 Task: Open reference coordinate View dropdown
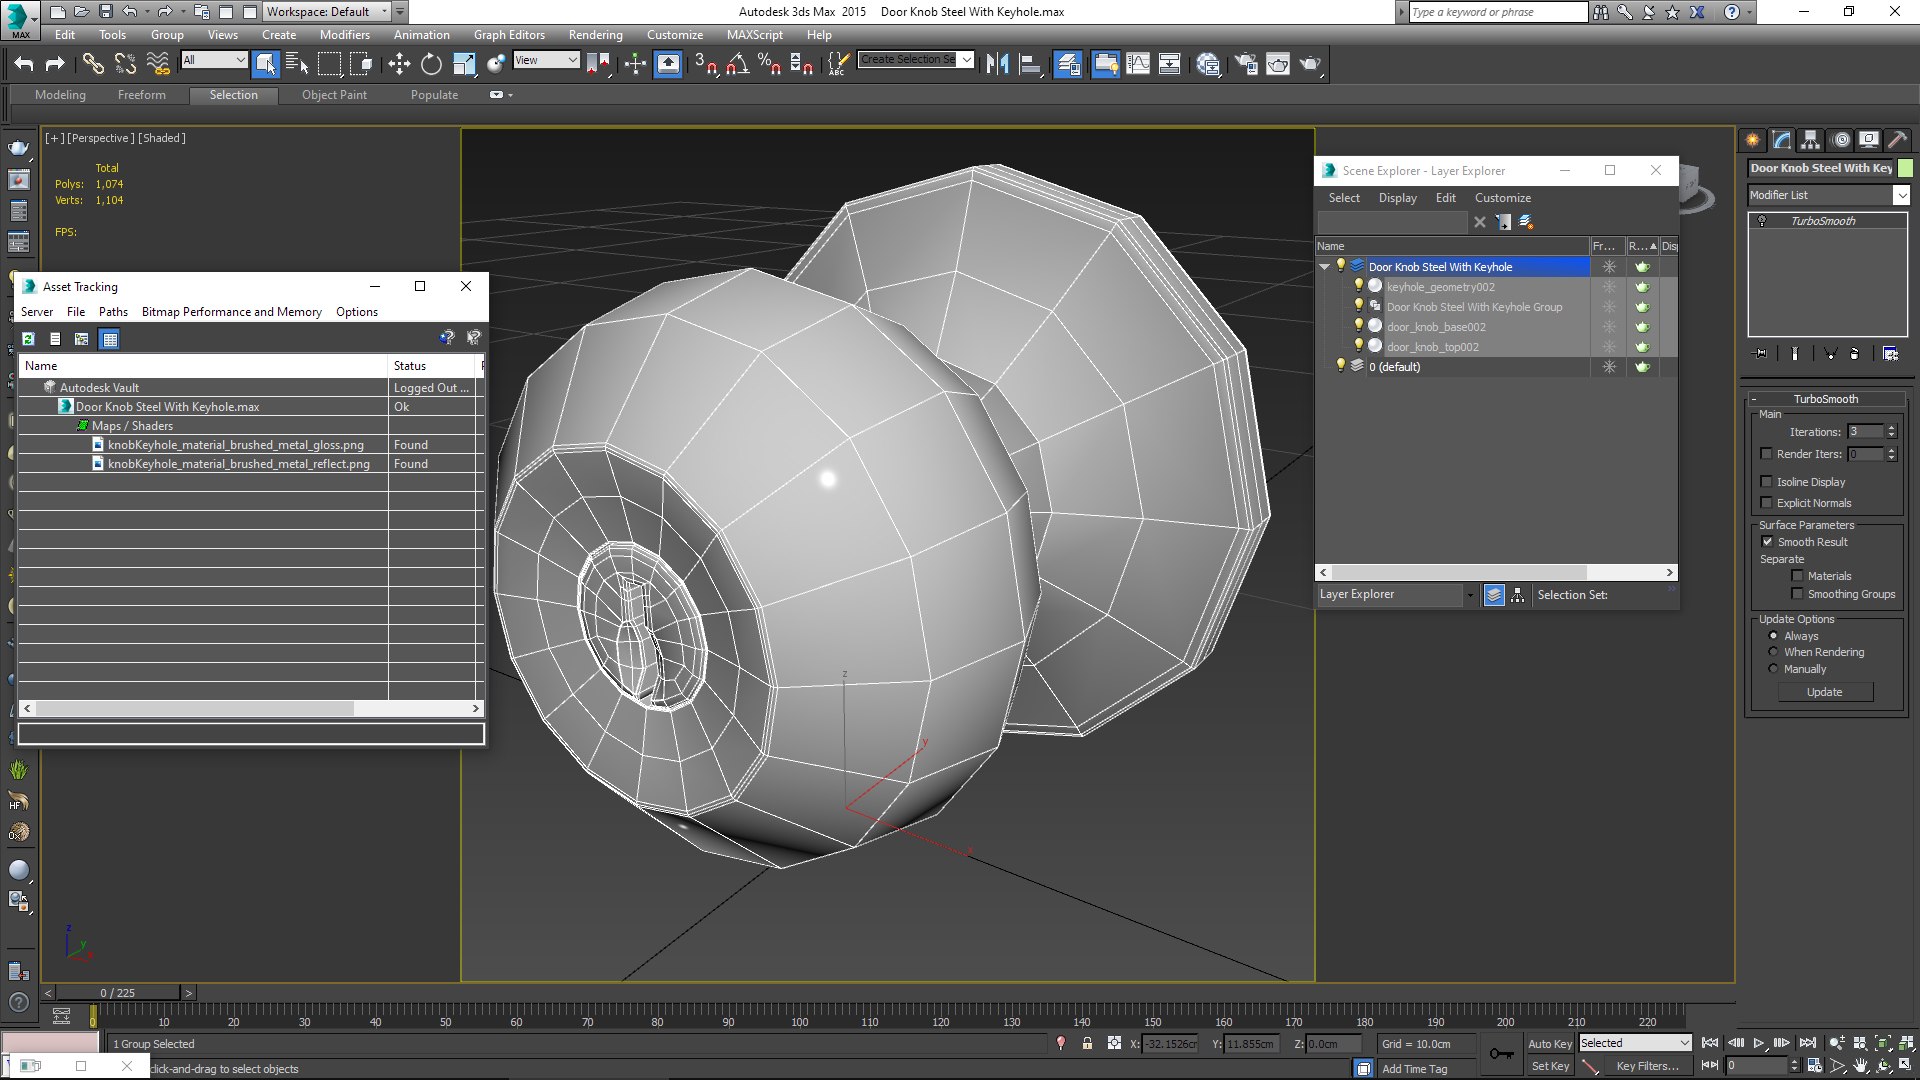coord(546,60)
